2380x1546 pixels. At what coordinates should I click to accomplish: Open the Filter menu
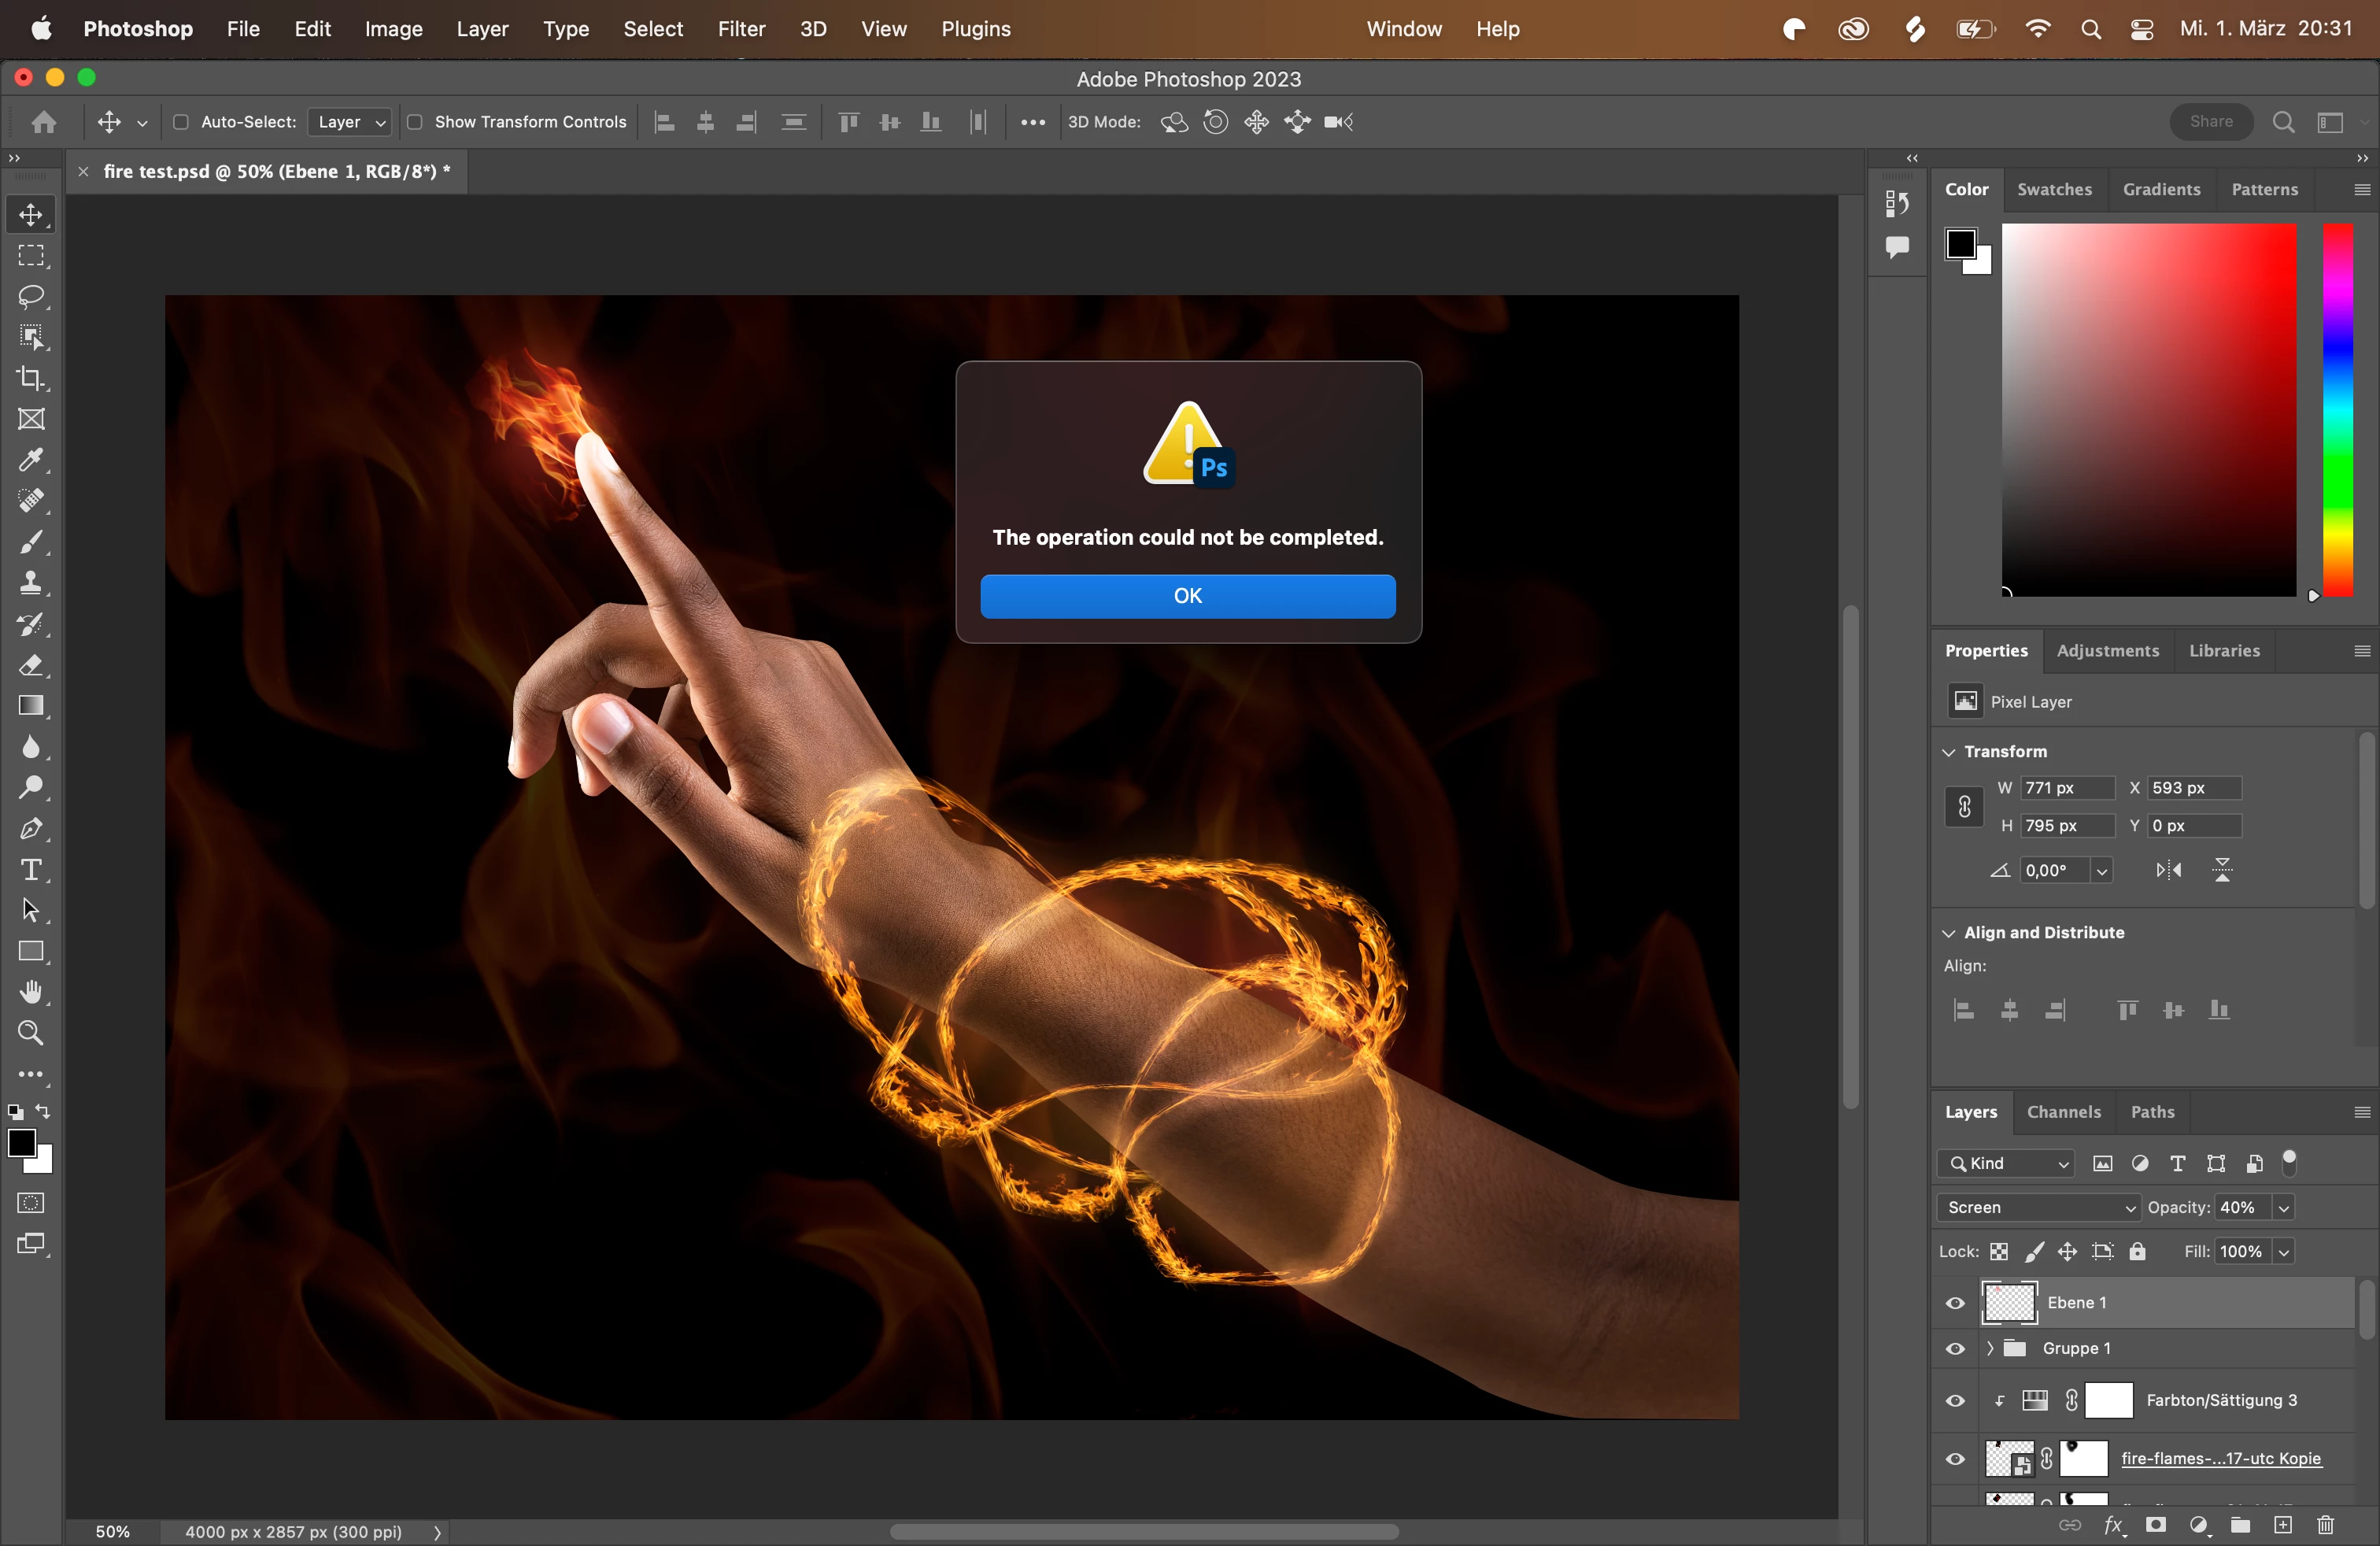[x=741, y=29]
